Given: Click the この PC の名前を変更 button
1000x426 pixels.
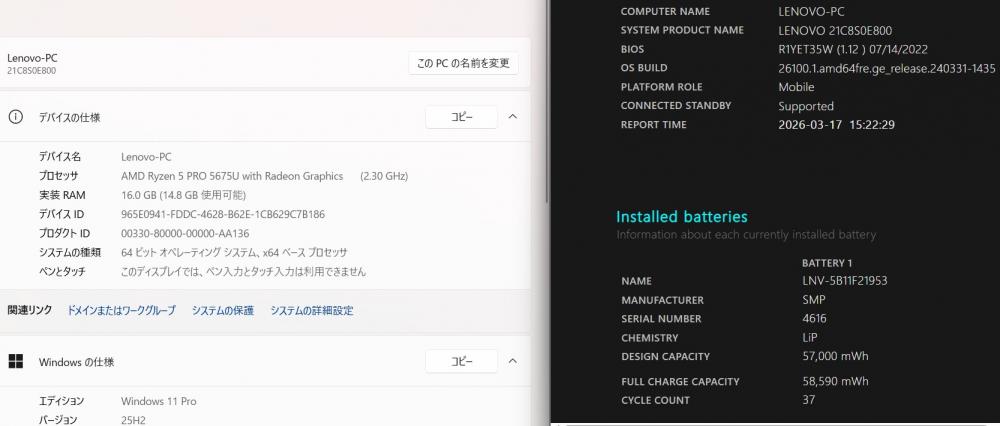Looking at the screenshot, I should point(463,63).
